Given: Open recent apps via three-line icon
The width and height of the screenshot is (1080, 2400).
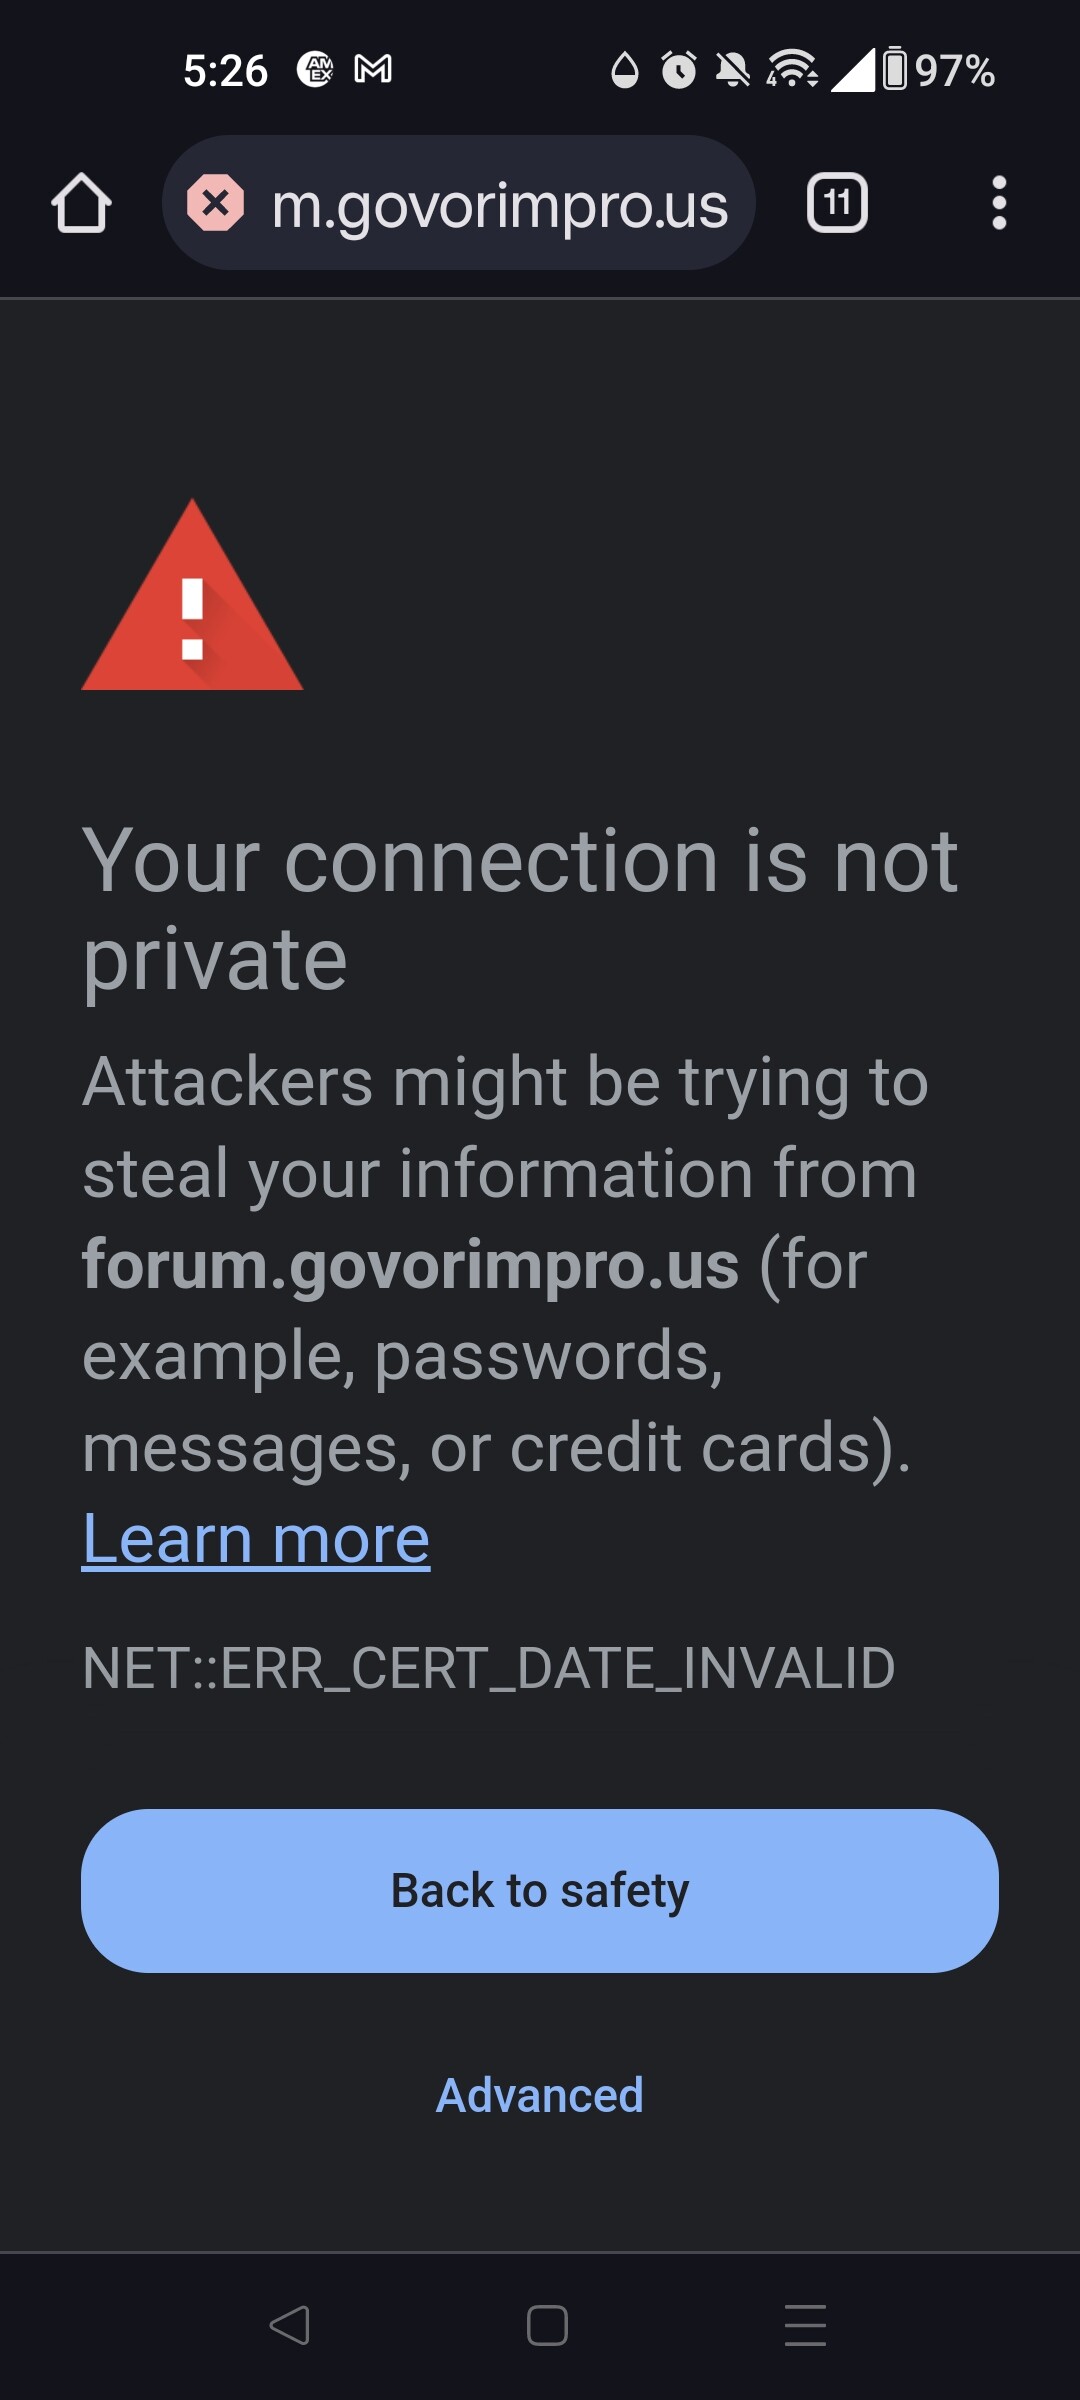Looking at the screenshot, I should [805, 2325].
